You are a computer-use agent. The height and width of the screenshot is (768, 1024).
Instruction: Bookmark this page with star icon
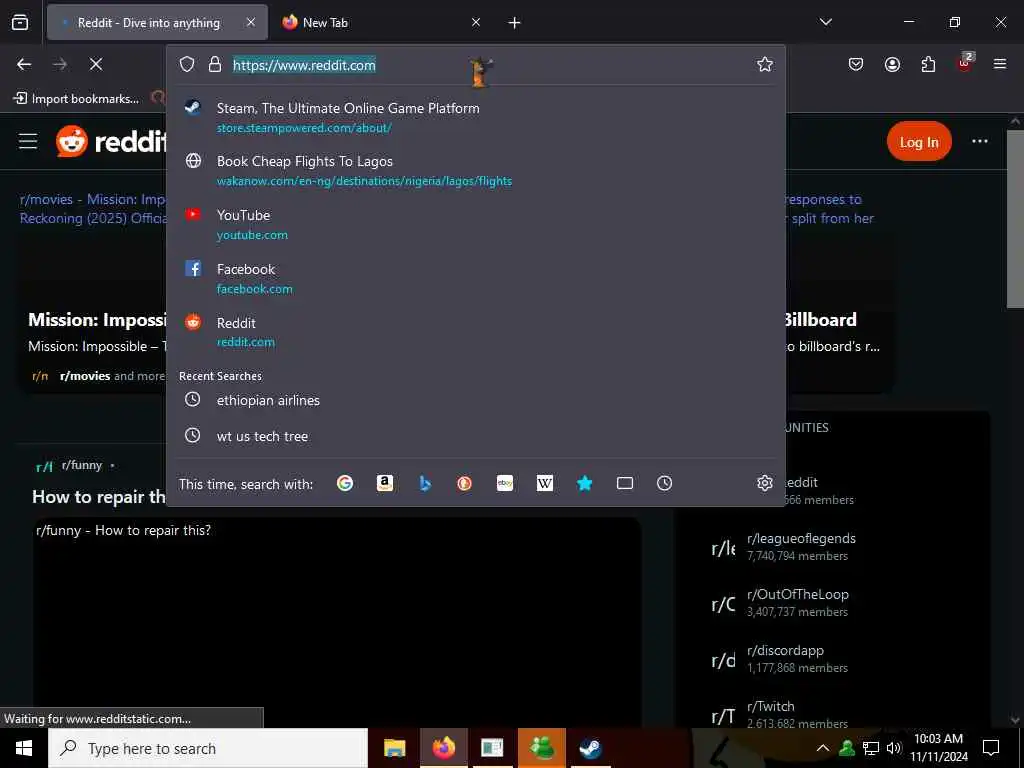[x=765, y=64]
